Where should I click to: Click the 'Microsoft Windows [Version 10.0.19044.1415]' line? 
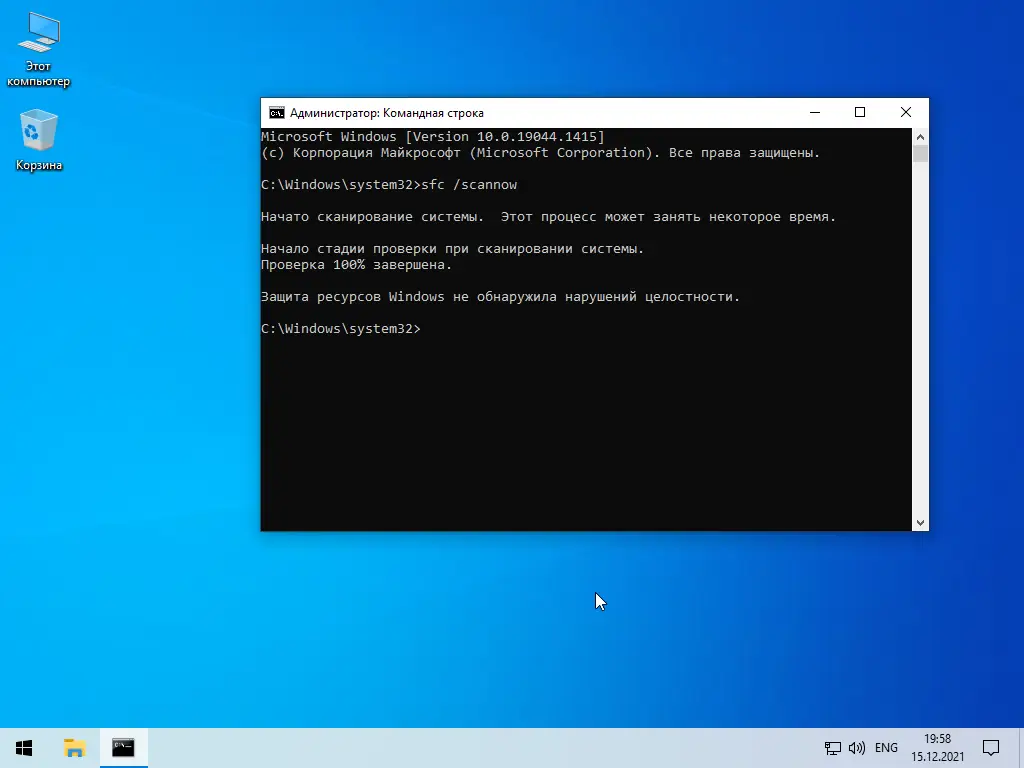tap(433, 136)
